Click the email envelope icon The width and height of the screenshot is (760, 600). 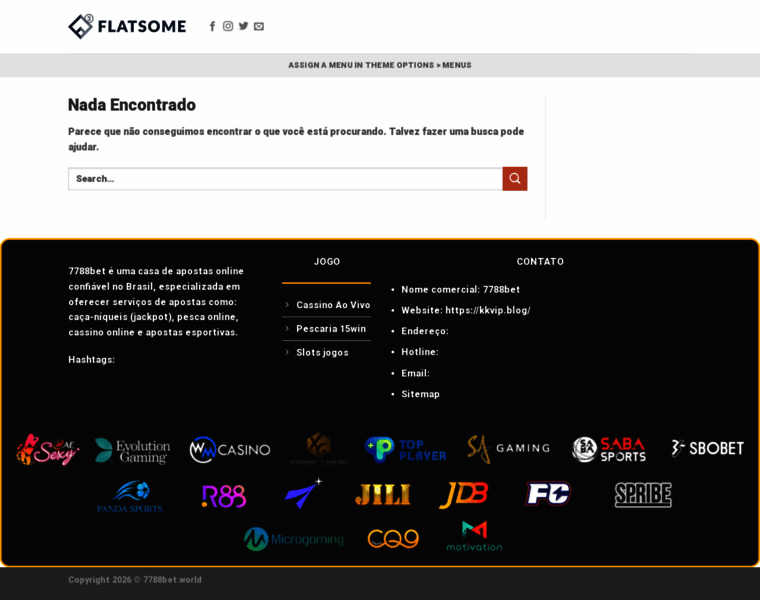click(259, 26)
